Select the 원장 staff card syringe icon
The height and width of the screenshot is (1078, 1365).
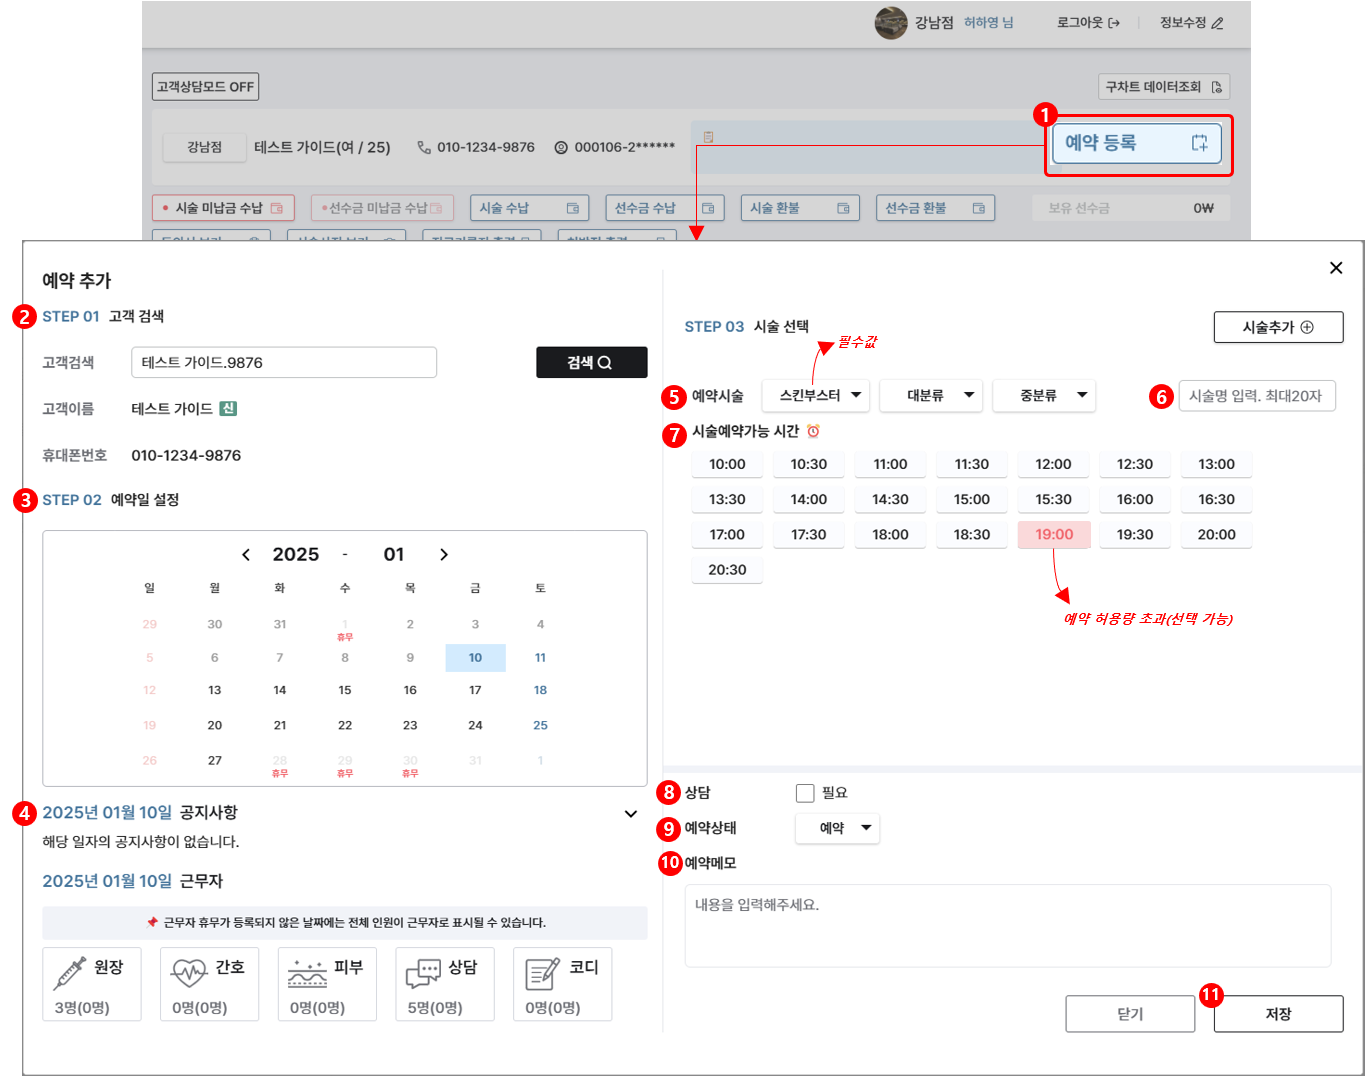[x=70, y=972]
